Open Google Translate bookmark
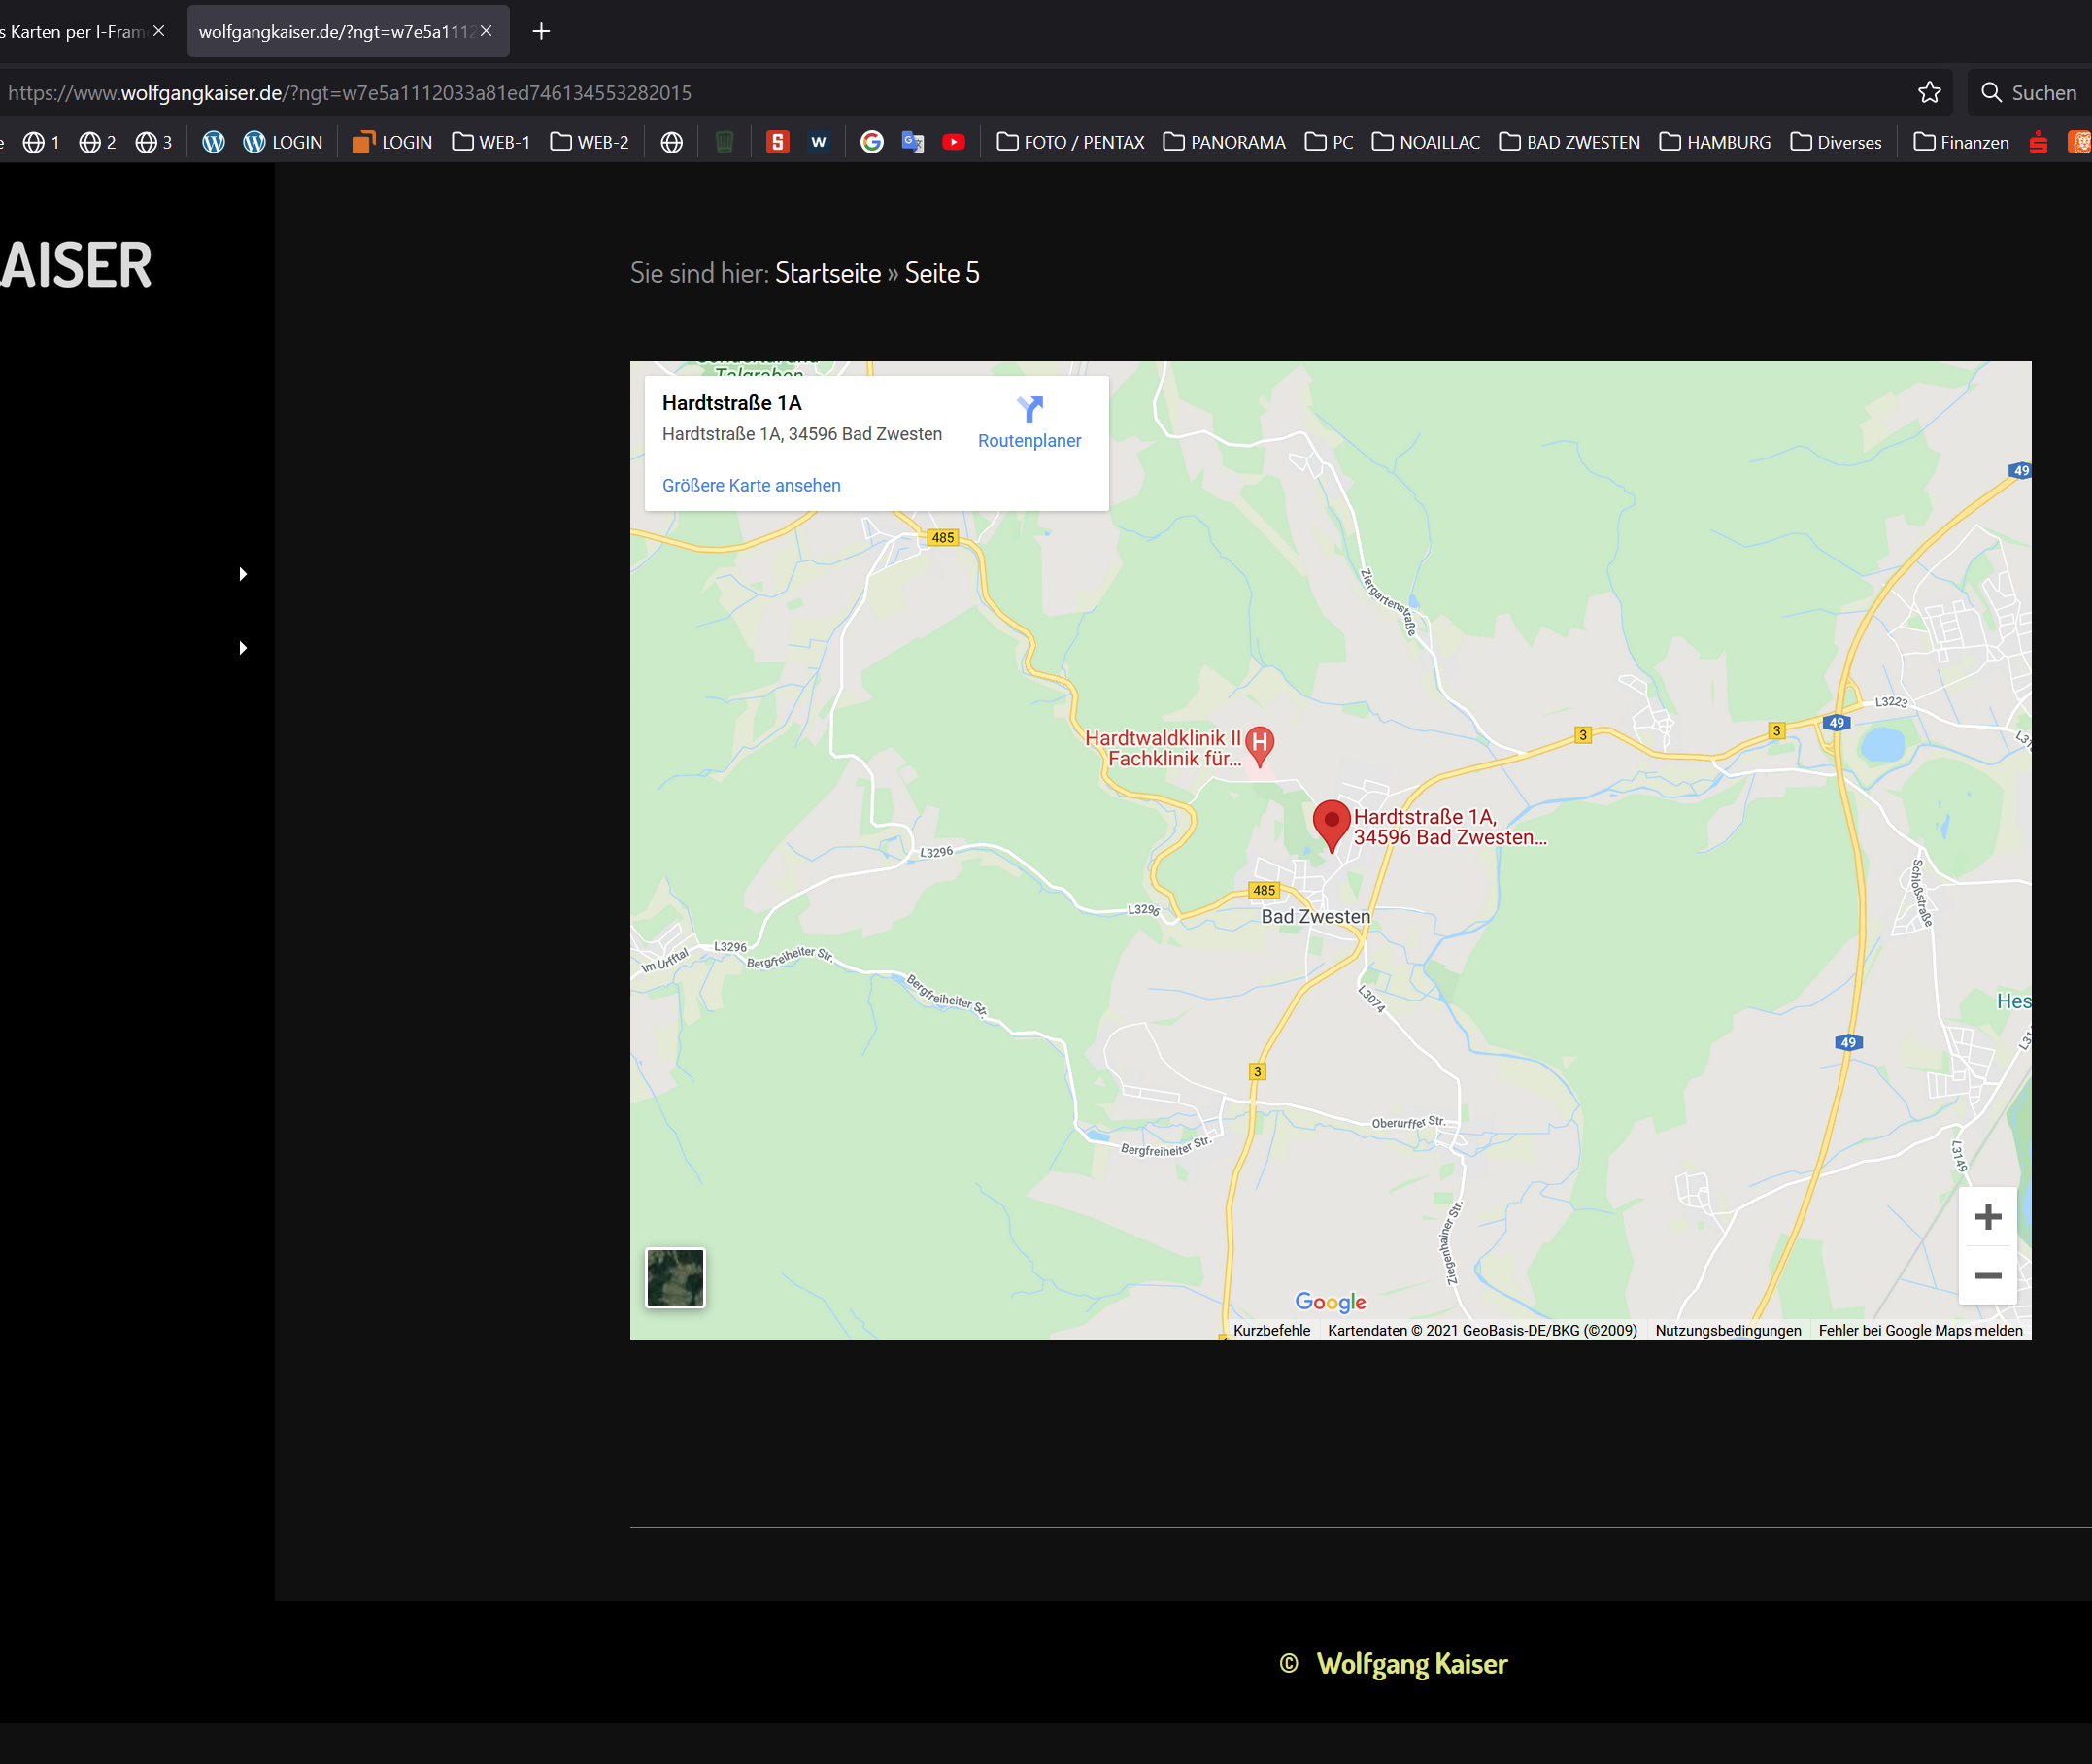2092x1764 pixels. [912, 142]
